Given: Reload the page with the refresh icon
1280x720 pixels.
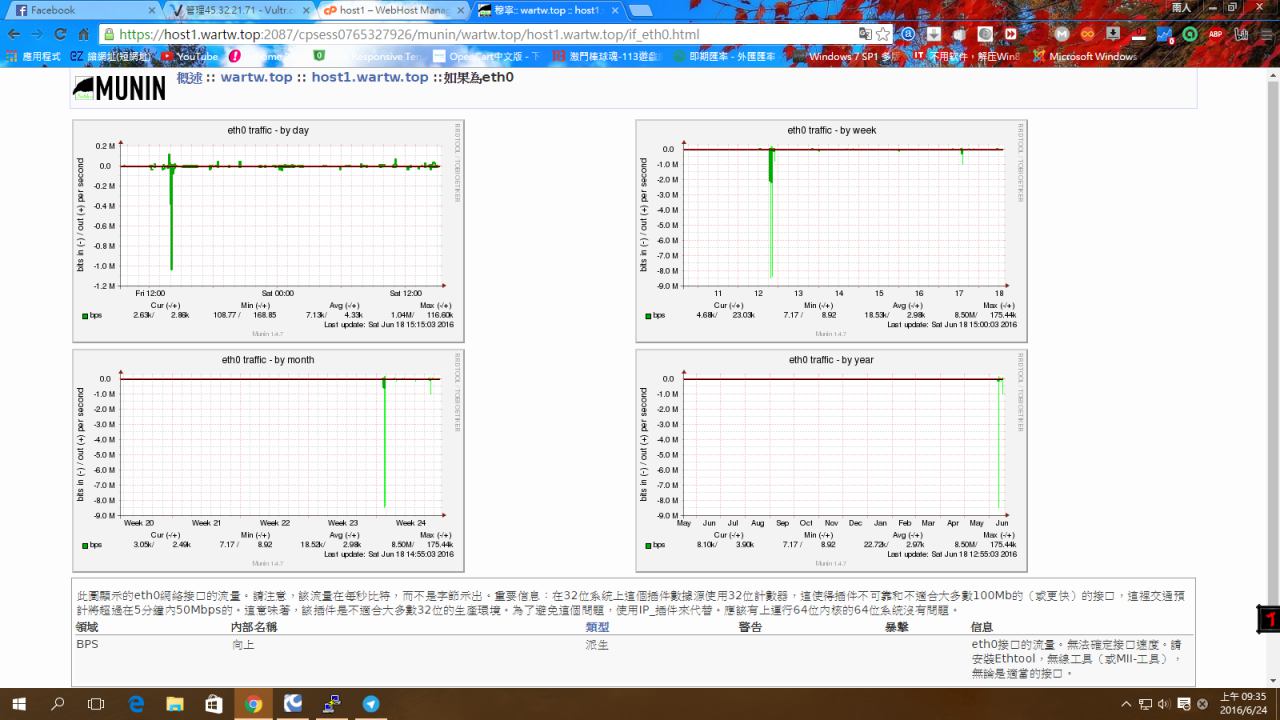Looking at the screenshot, I should tap(59, 34).
